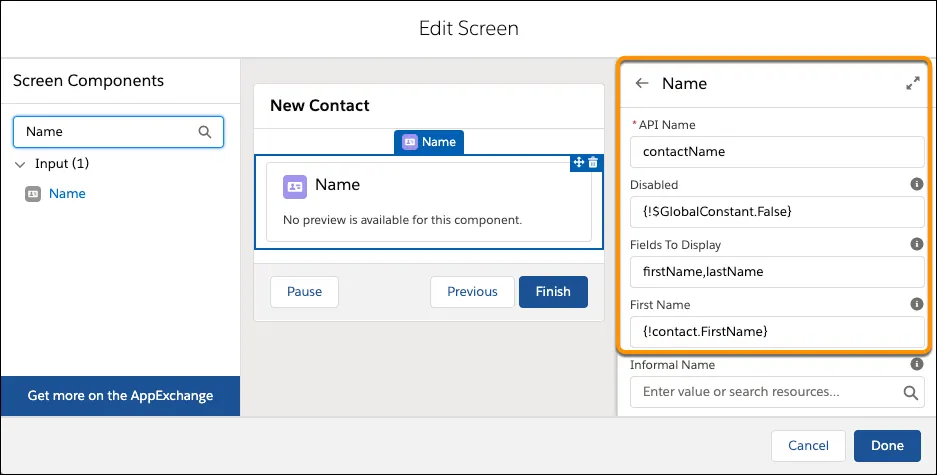Open info tooltip for Fields To Display
The image size is (937, 475).
[916, 244]
